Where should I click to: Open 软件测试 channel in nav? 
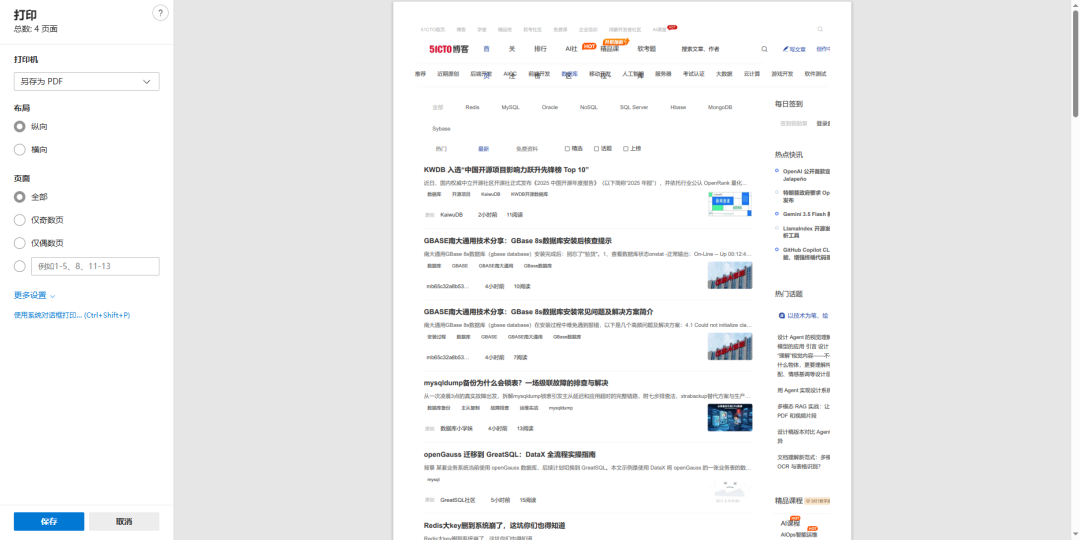click(x=816, y=74)
